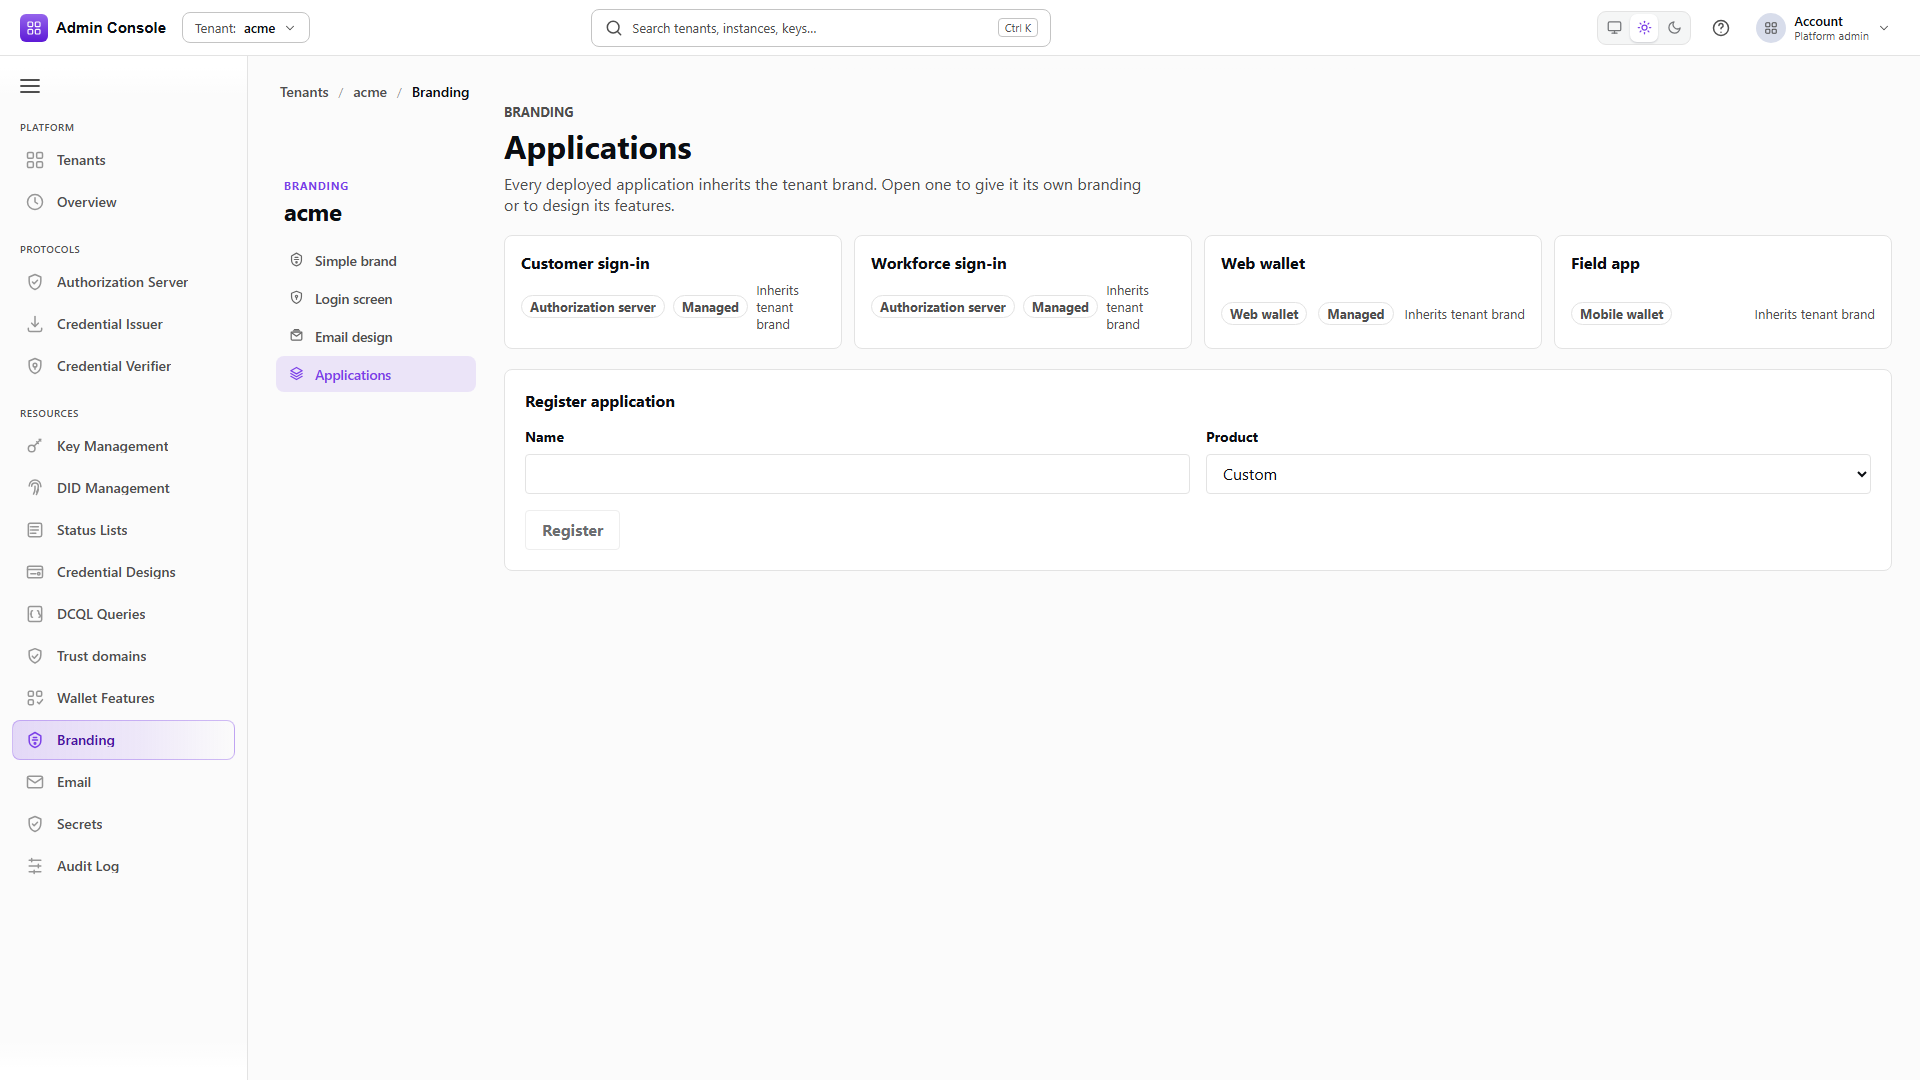Open the Customer sign-in application card
1920x1080 pixels.
point(673,292)
